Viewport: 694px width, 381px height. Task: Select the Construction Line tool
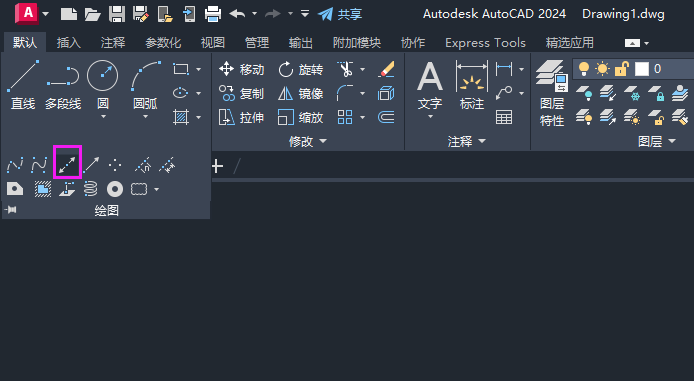tap(67, 165)
